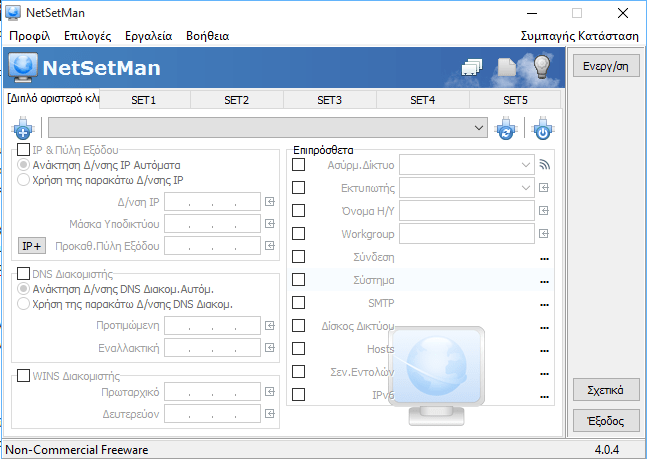Switch to the SET3 tab
Viewport: 647px width, 459px height.
[330, 100]
